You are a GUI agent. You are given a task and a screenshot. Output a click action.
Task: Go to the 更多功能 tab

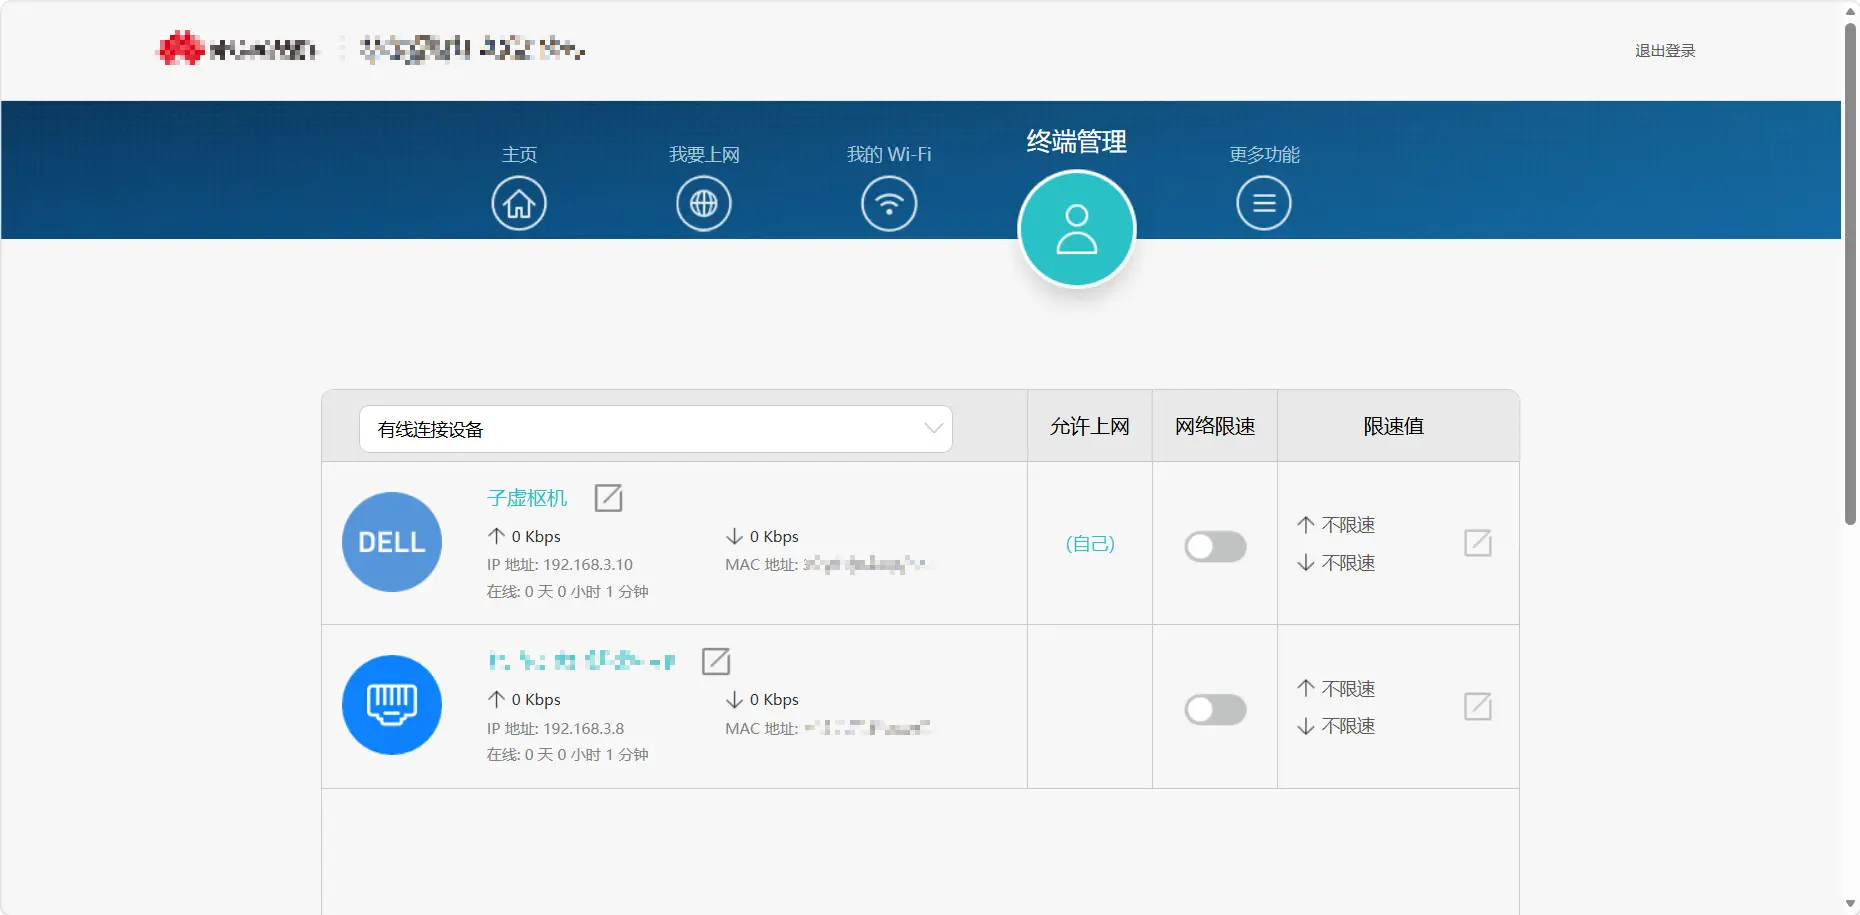pos(1264,155)
